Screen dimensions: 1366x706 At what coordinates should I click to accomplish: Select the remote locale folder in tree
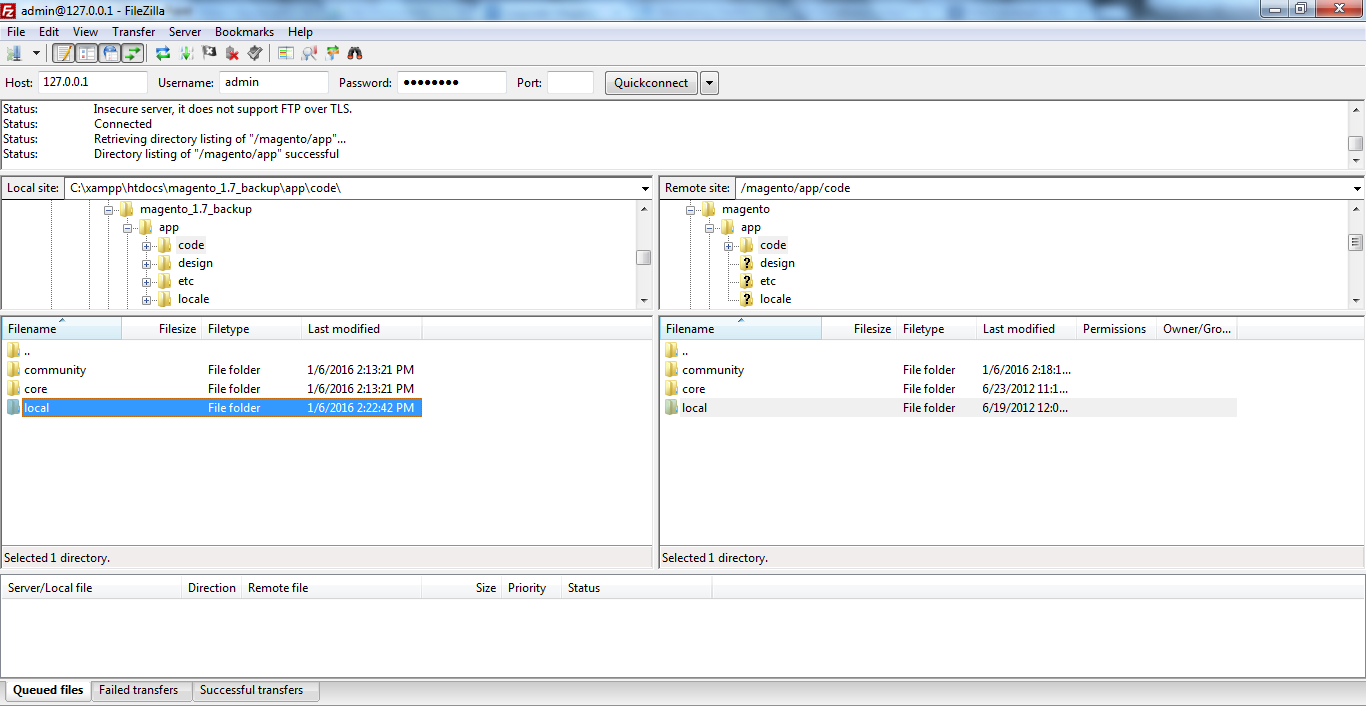pyautogui.click(x=765, y=300)
